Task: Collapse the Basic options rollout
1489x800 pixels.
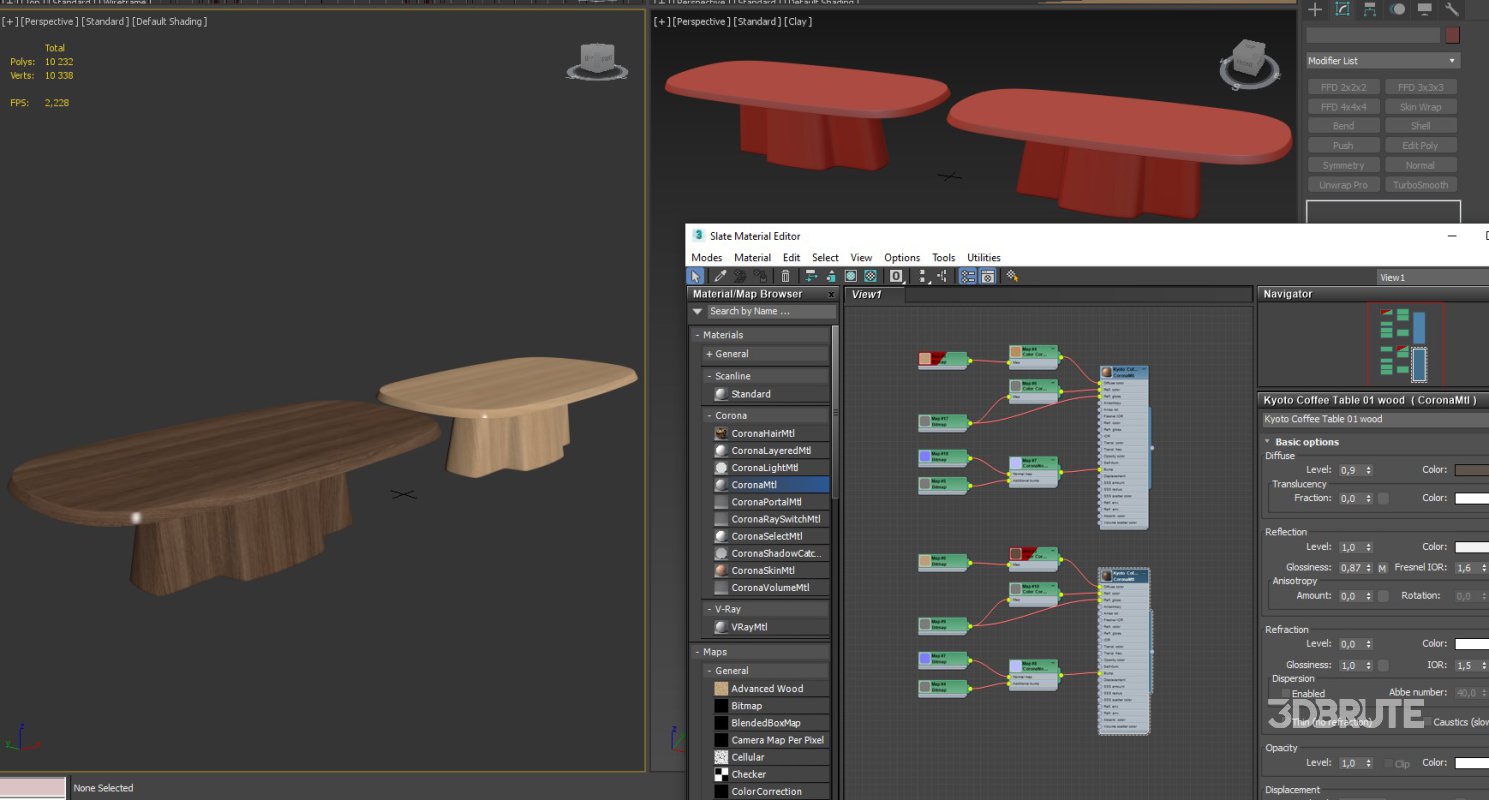Action: click(1306, 442)
